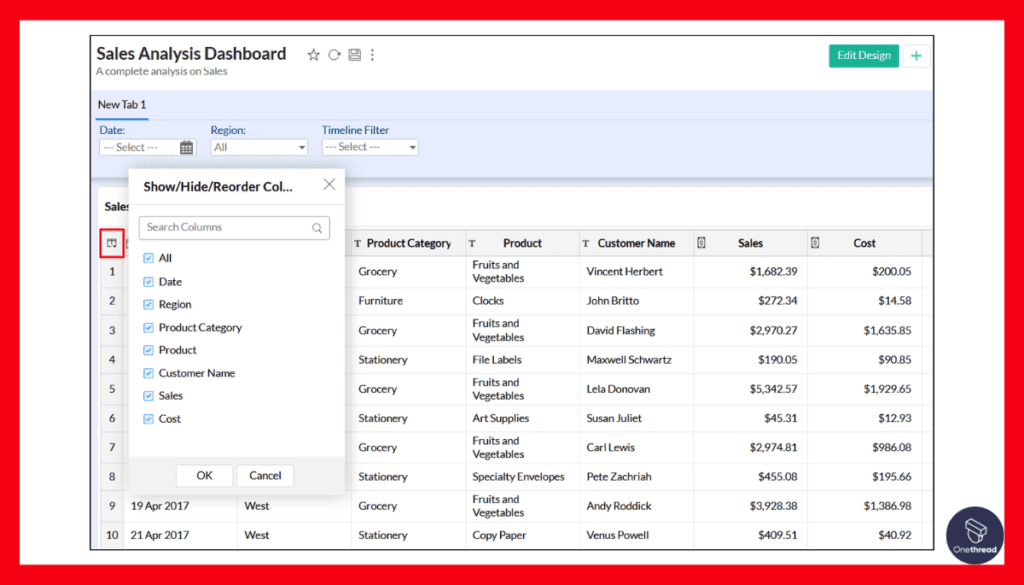Click the $1,682.39 sales value
1024x585 pixels.
(773, 272)
